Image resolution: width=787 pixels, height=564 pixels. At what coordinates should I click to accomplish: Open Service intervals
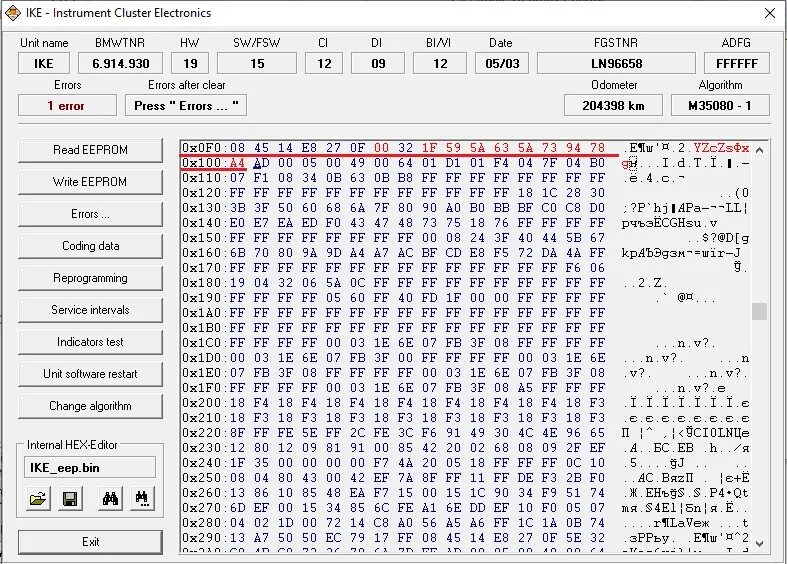(90, 310)
